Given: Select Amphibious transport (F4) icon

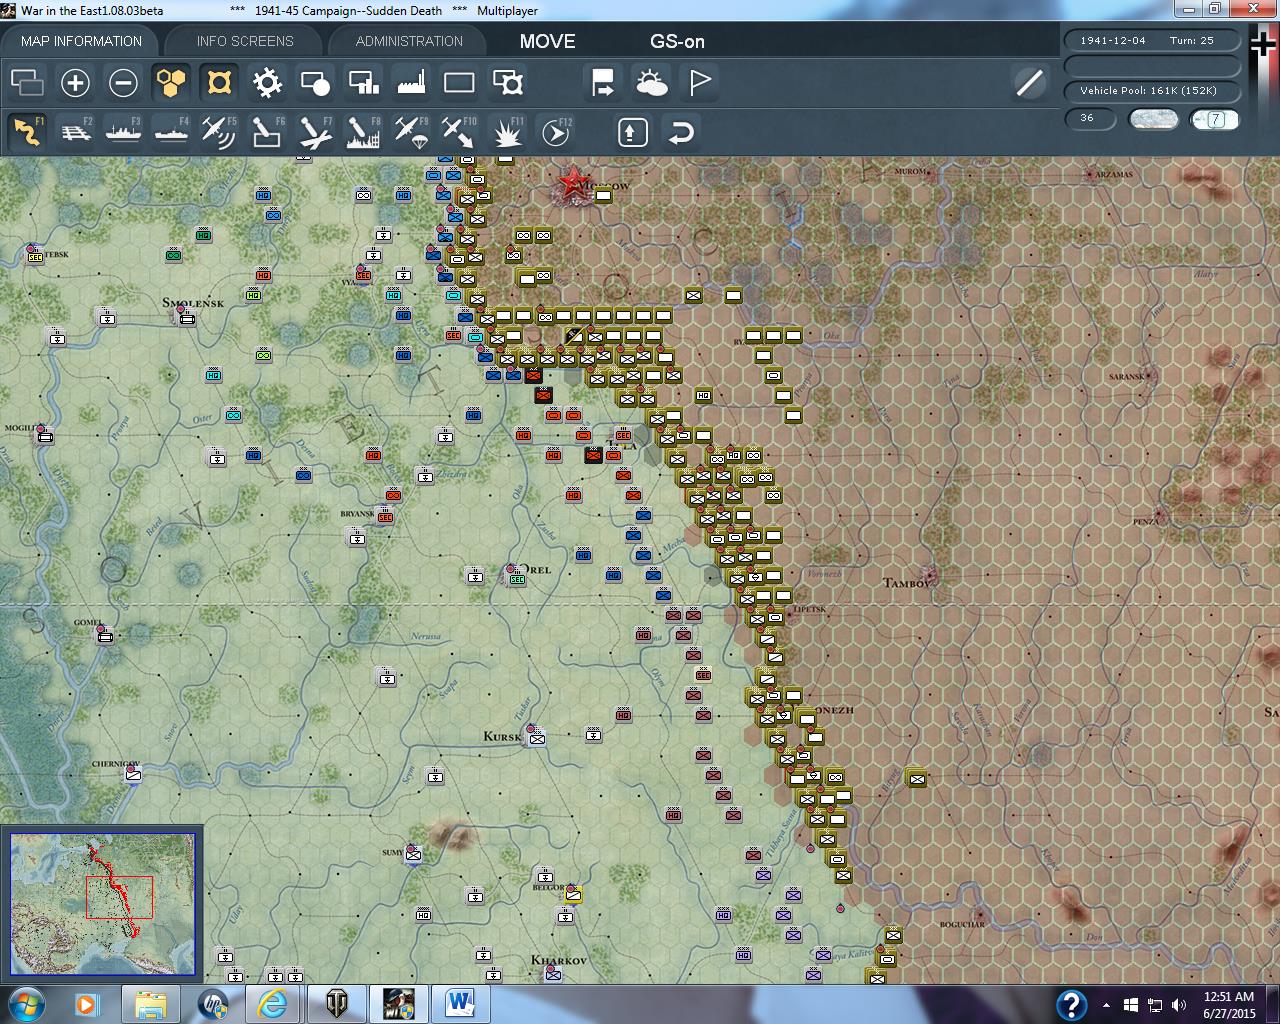Looking at the screenshot, I should (171, 132).
